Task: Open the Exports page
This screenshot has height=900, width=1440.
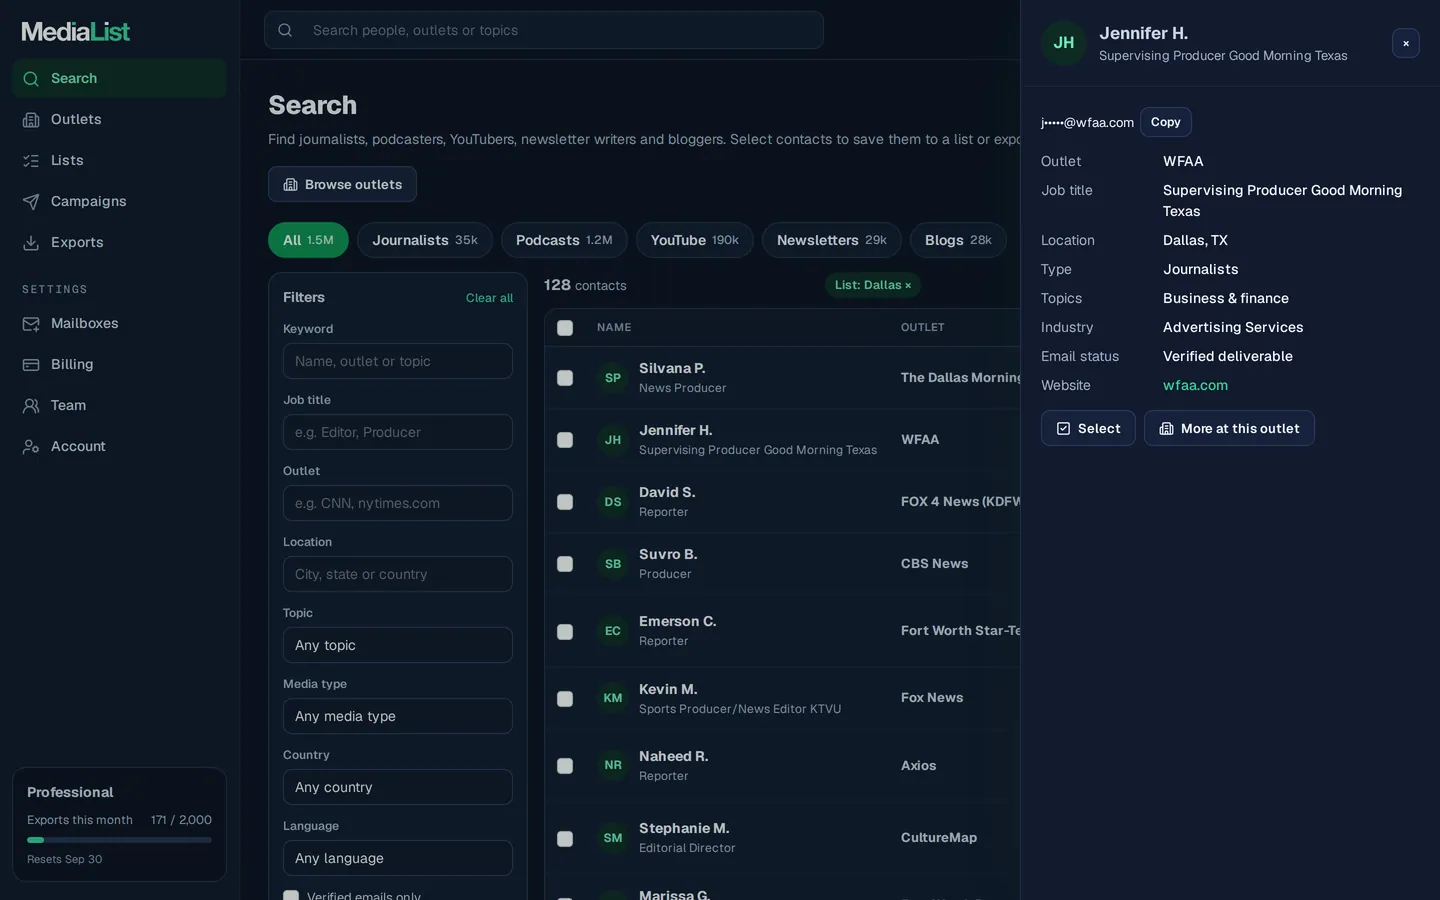Action: click(x=119, y=242)
